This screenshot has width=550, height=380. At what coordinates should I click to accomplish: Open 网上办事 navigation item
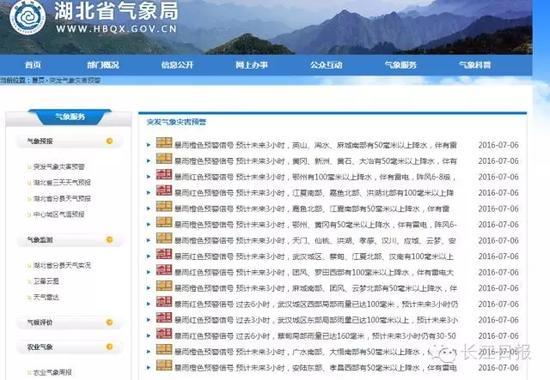[251, 65]
